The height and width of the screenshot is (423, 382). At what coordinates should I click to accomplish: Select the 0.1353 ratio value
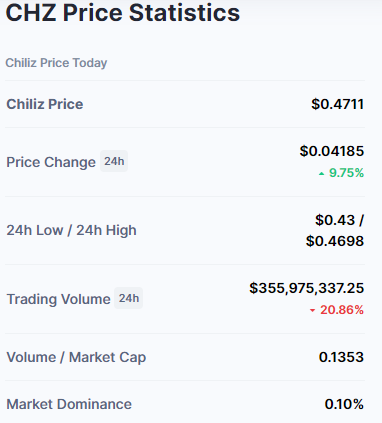point(341,357)
